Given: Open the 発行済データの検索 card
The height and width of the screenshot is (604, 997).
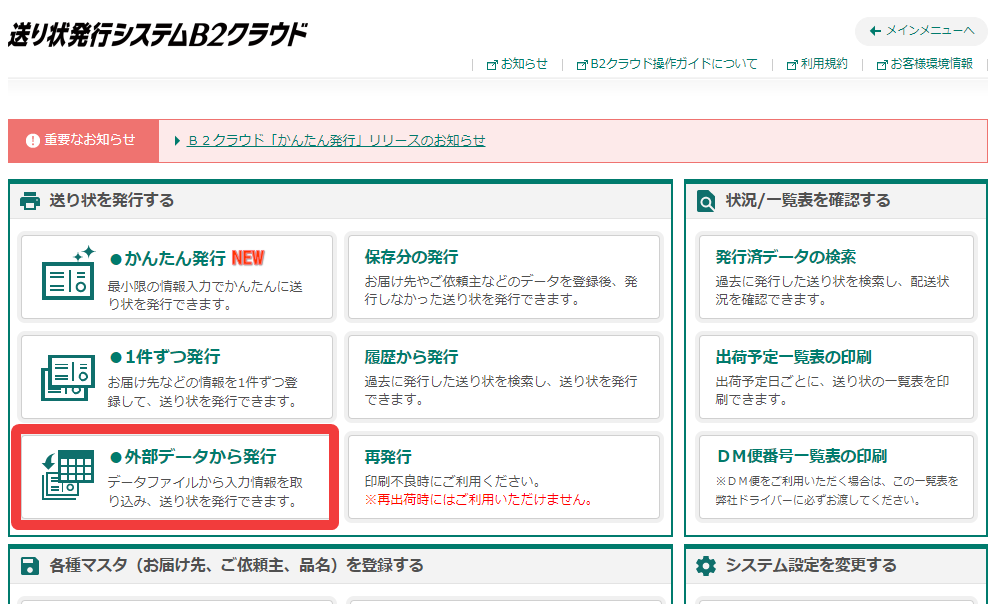Looking at the screenshot, I should coord(836,277).
